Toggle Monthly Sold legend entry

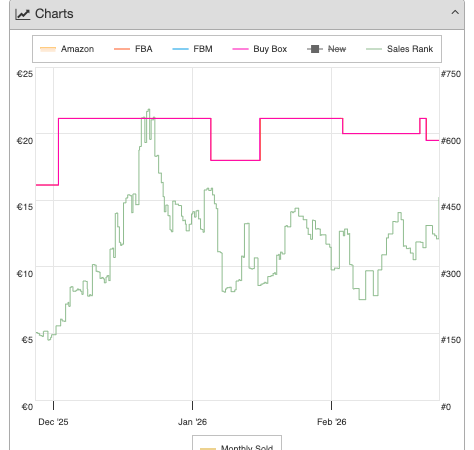pos(237,447)
